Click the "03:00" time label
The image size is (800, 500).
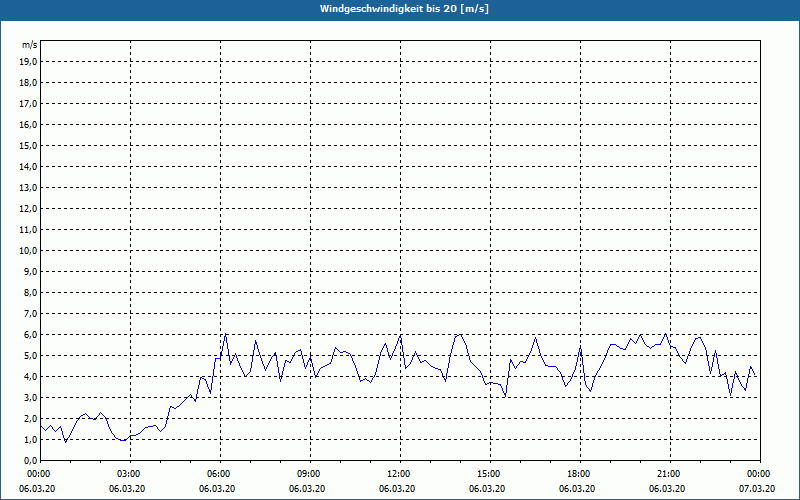131,474
